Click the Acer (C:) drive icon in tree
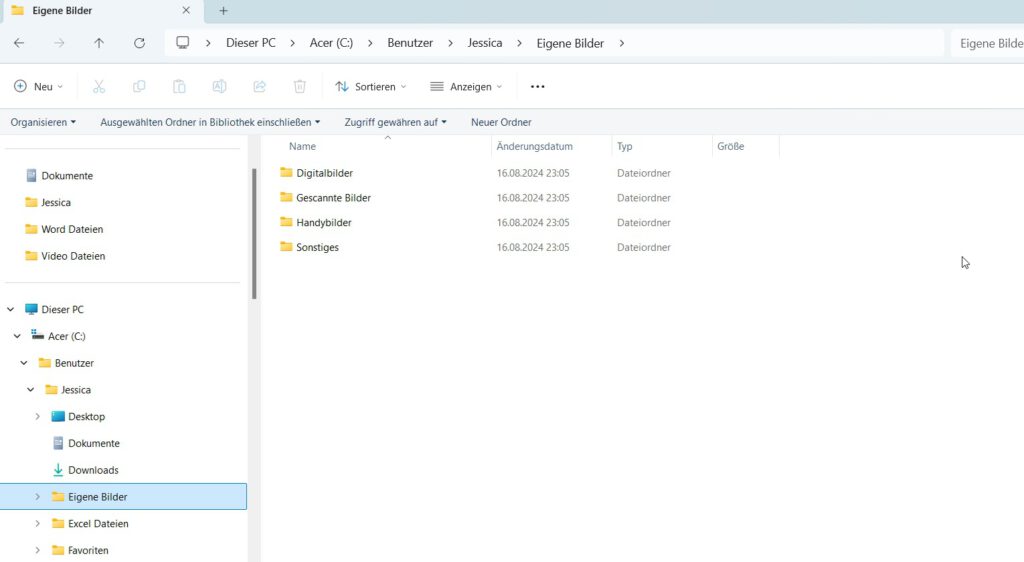The image size is (1024, 562). click(x=38, y=336)
